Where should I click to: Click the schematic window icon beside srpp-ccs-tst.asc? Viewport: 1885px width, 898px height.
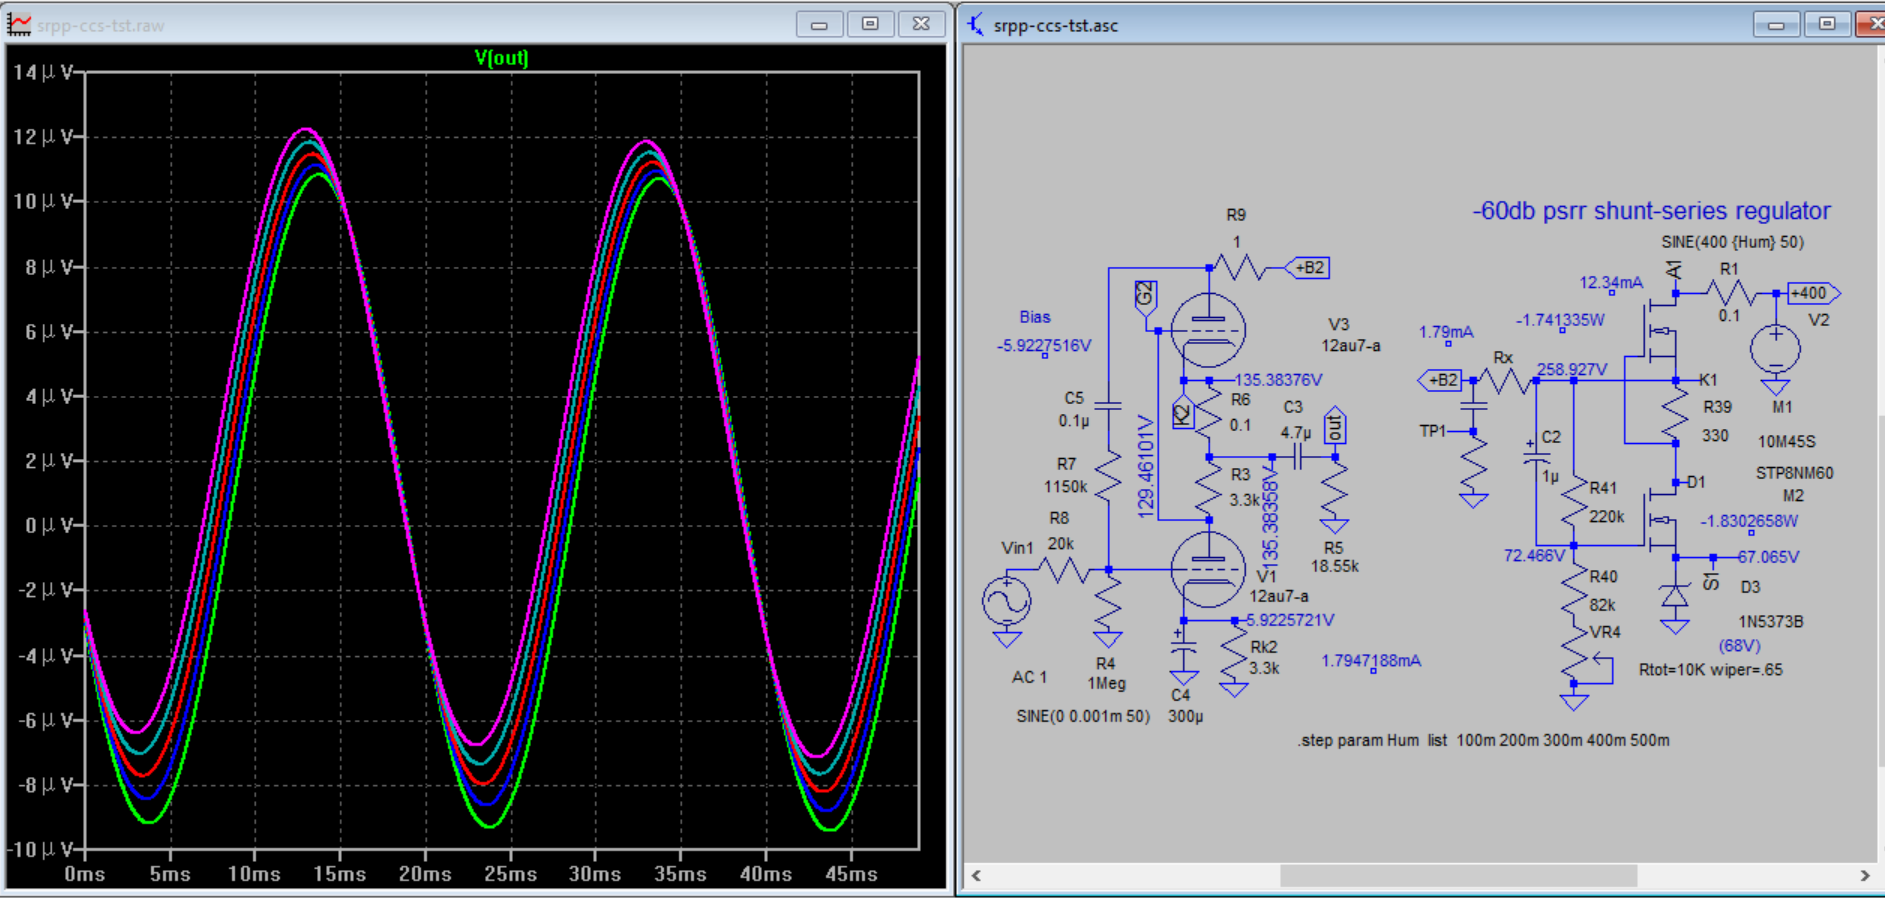point(976,25)
